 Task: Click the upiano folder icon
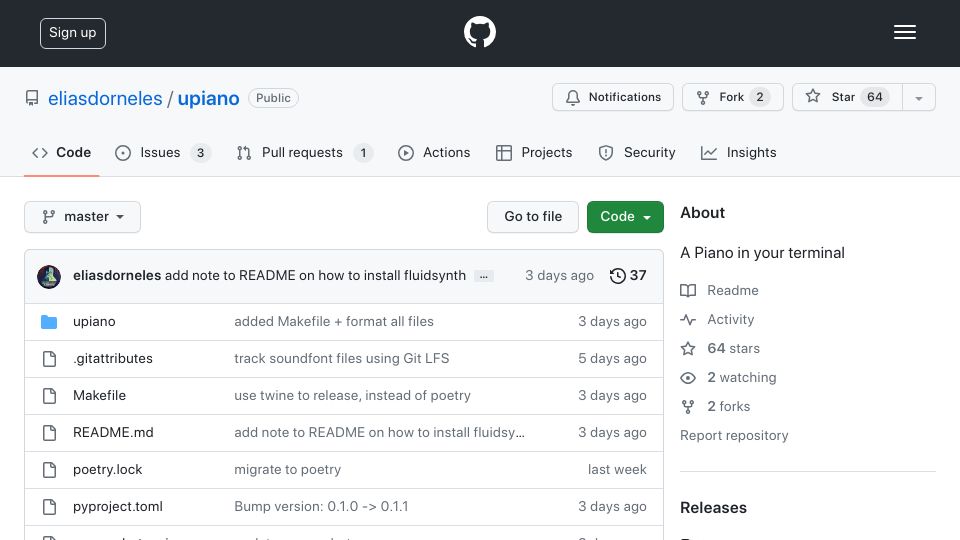[49, 322]
